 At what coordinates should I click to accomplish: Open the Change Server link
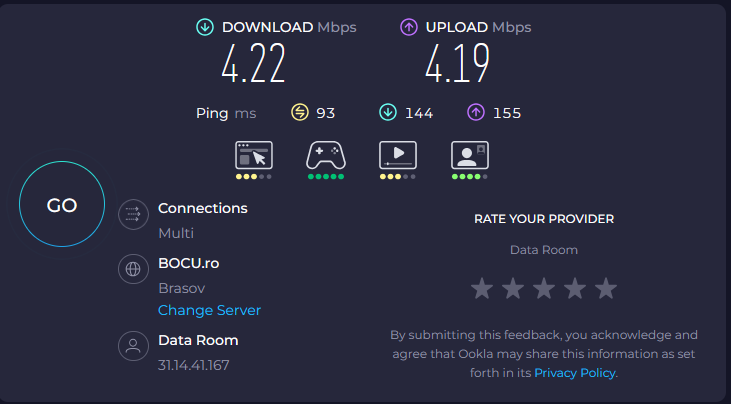pyautogui.click(x=209, y=310)
